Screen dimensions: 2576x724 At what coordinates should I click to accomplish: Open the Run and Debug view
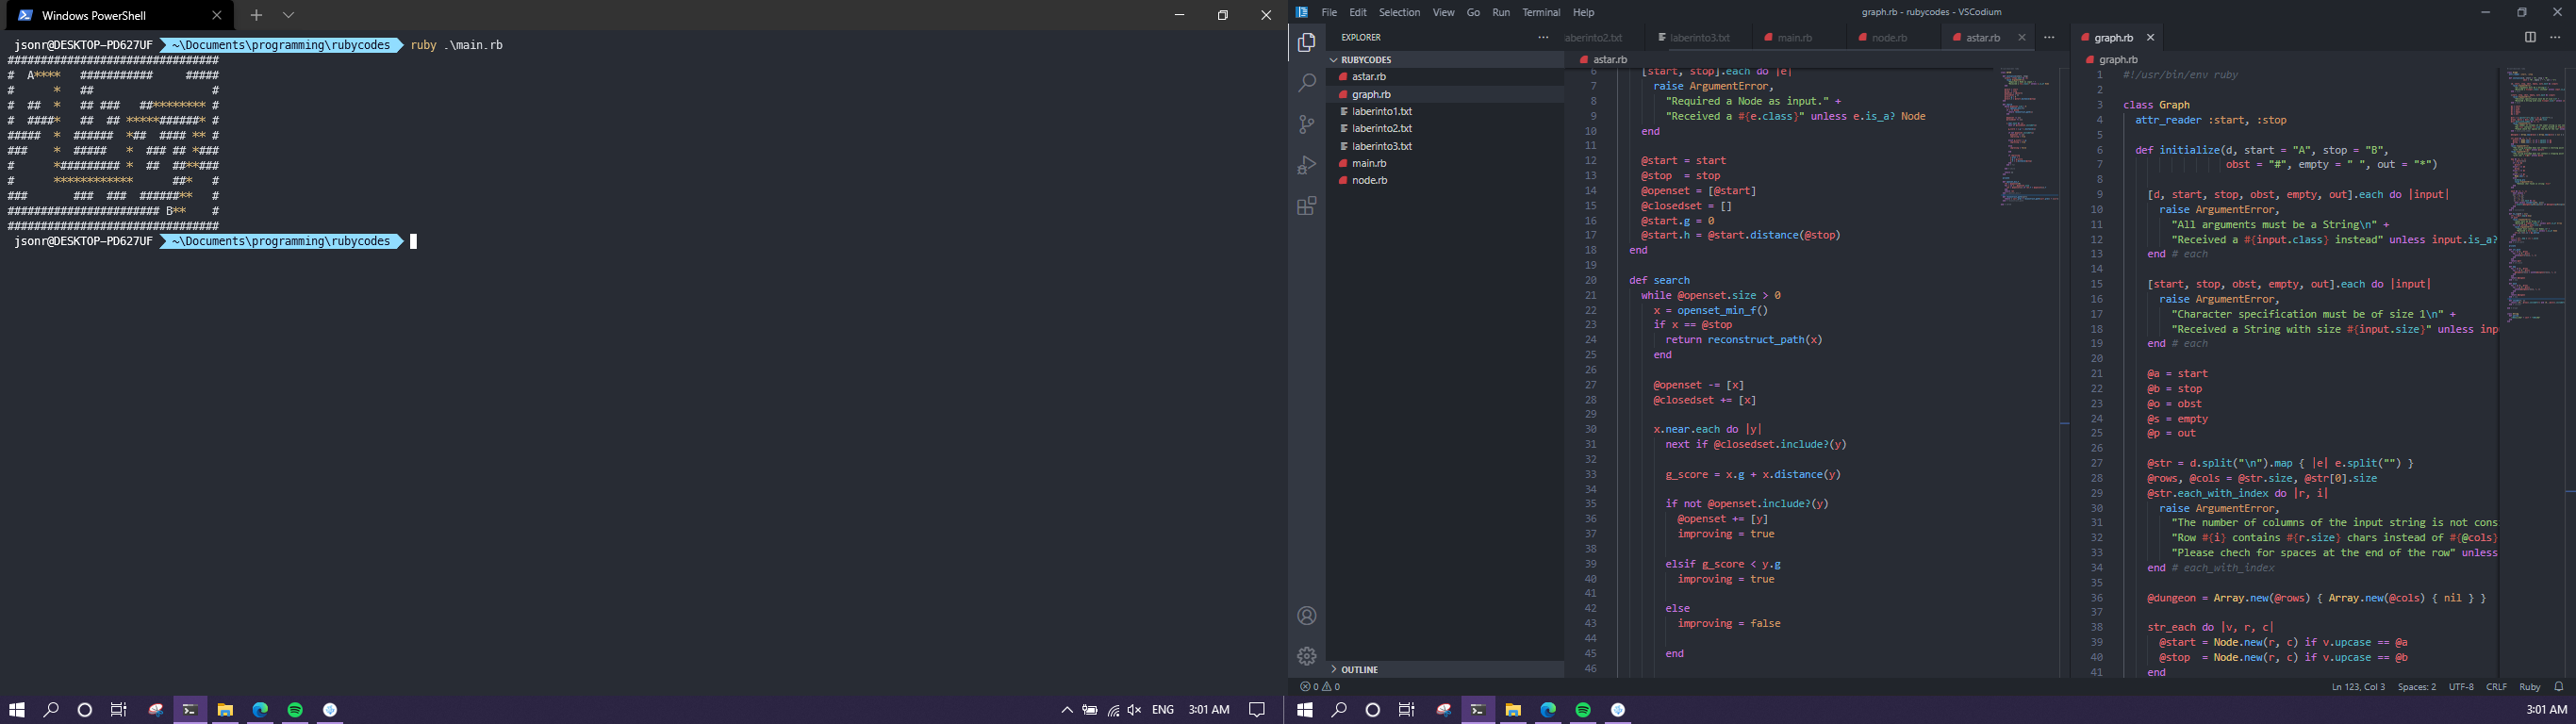(x=1306, y=165)
